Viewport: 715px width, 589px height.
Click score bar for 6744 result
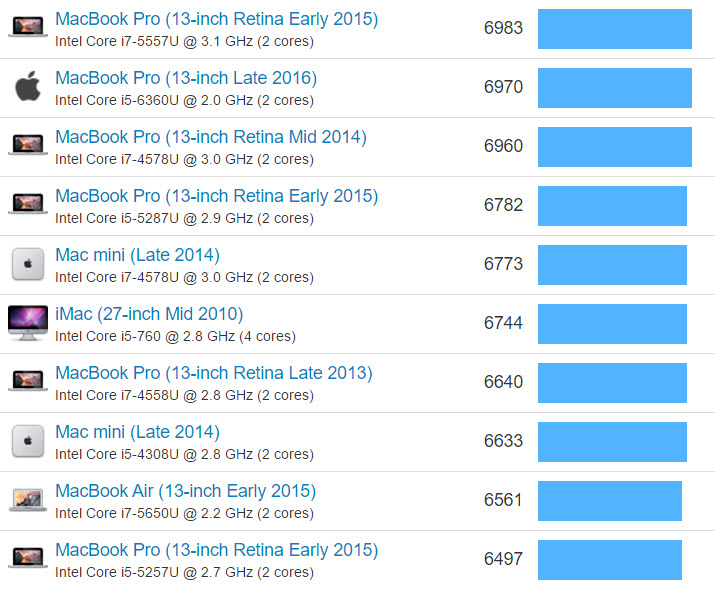tap(612, 324)
